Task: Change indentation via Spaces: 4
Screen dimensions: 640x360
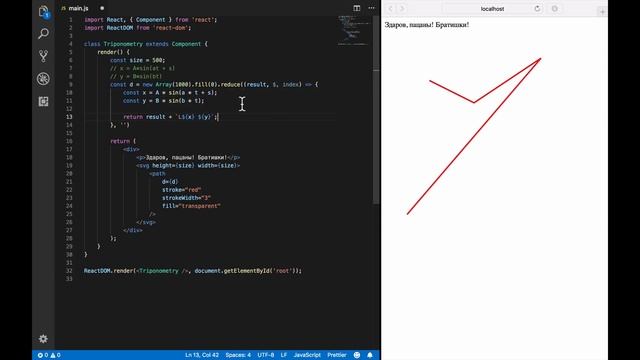Action: tap(238, 355)
